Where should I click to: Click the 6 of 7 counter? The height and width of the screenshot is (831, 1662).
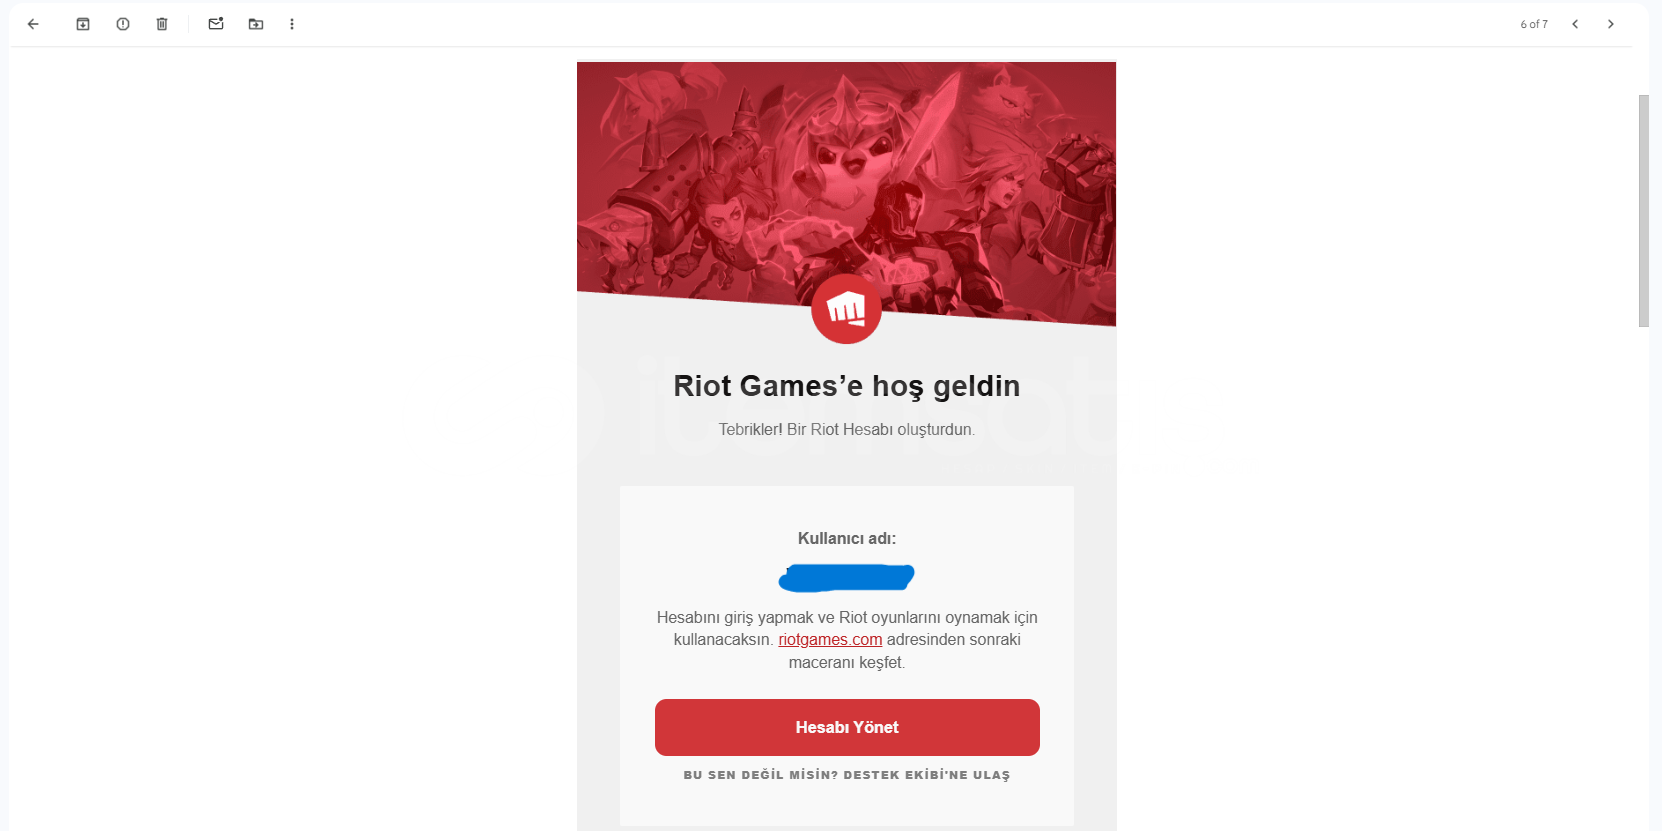(1534, 24)
